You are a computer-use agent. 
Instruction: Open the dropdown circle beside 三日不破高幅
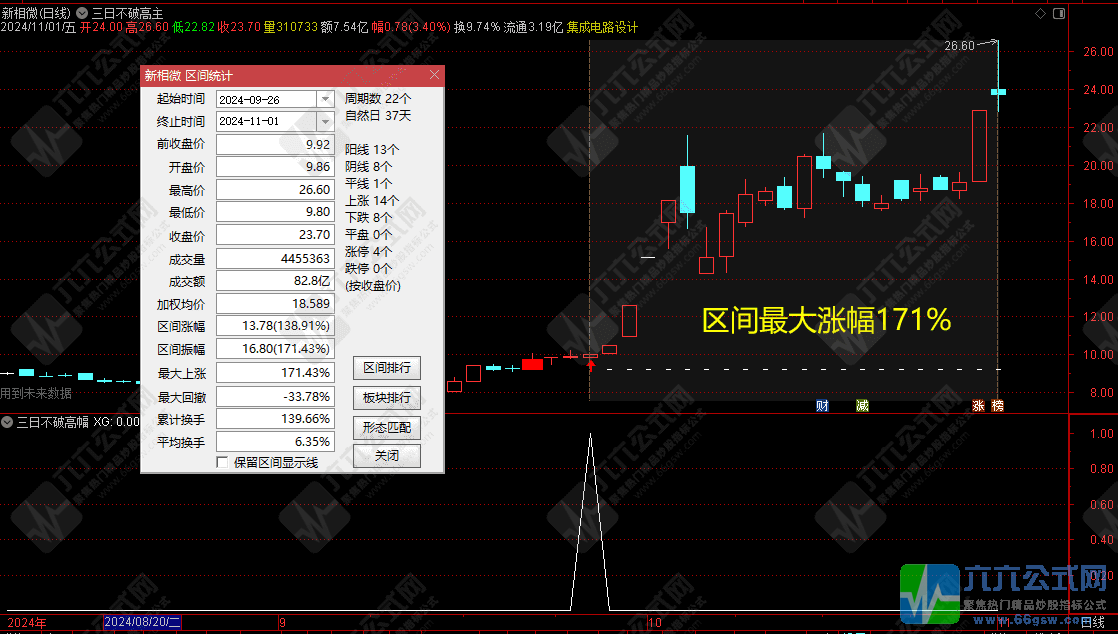click(7, 422)
